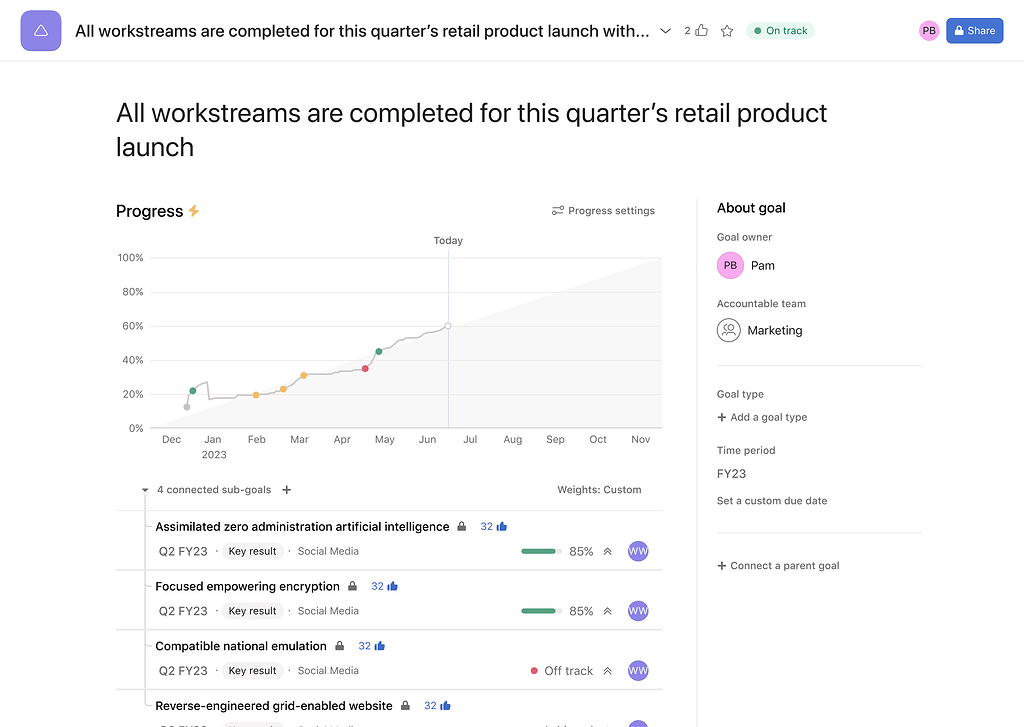Collapse the Assimilated zero administration sub-goal row
The height and width of the screenshot is (727, 1024).
(x=610, y=551)
